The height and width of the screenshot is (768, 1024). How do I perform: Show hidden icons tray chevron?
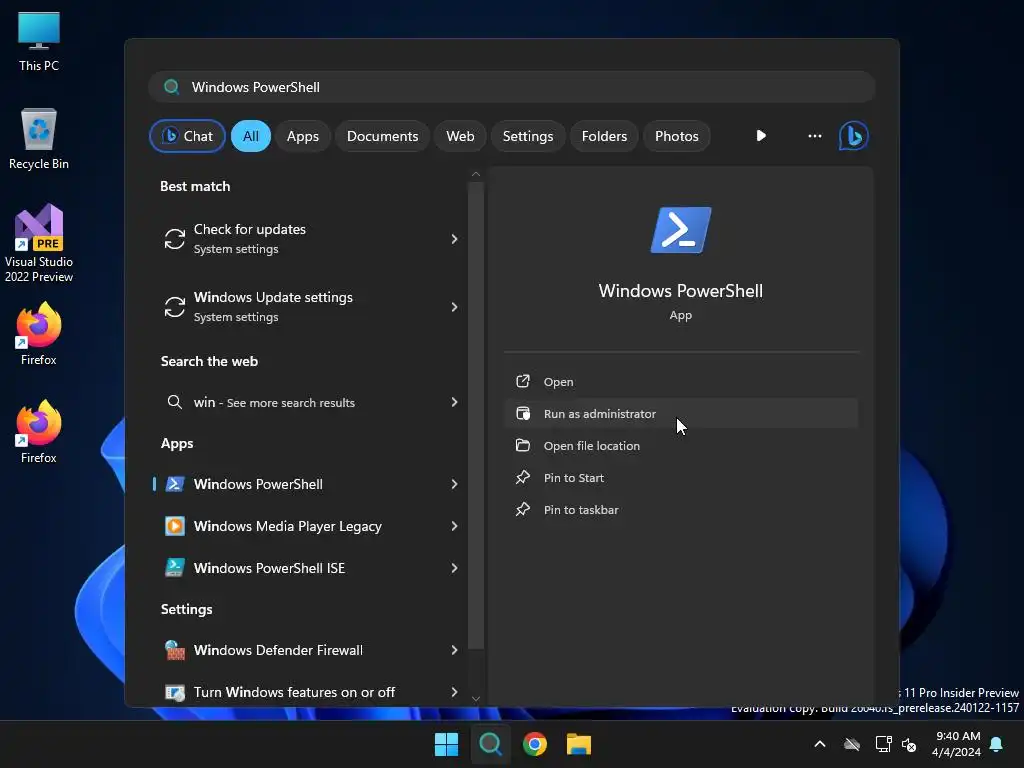point(820,744)
